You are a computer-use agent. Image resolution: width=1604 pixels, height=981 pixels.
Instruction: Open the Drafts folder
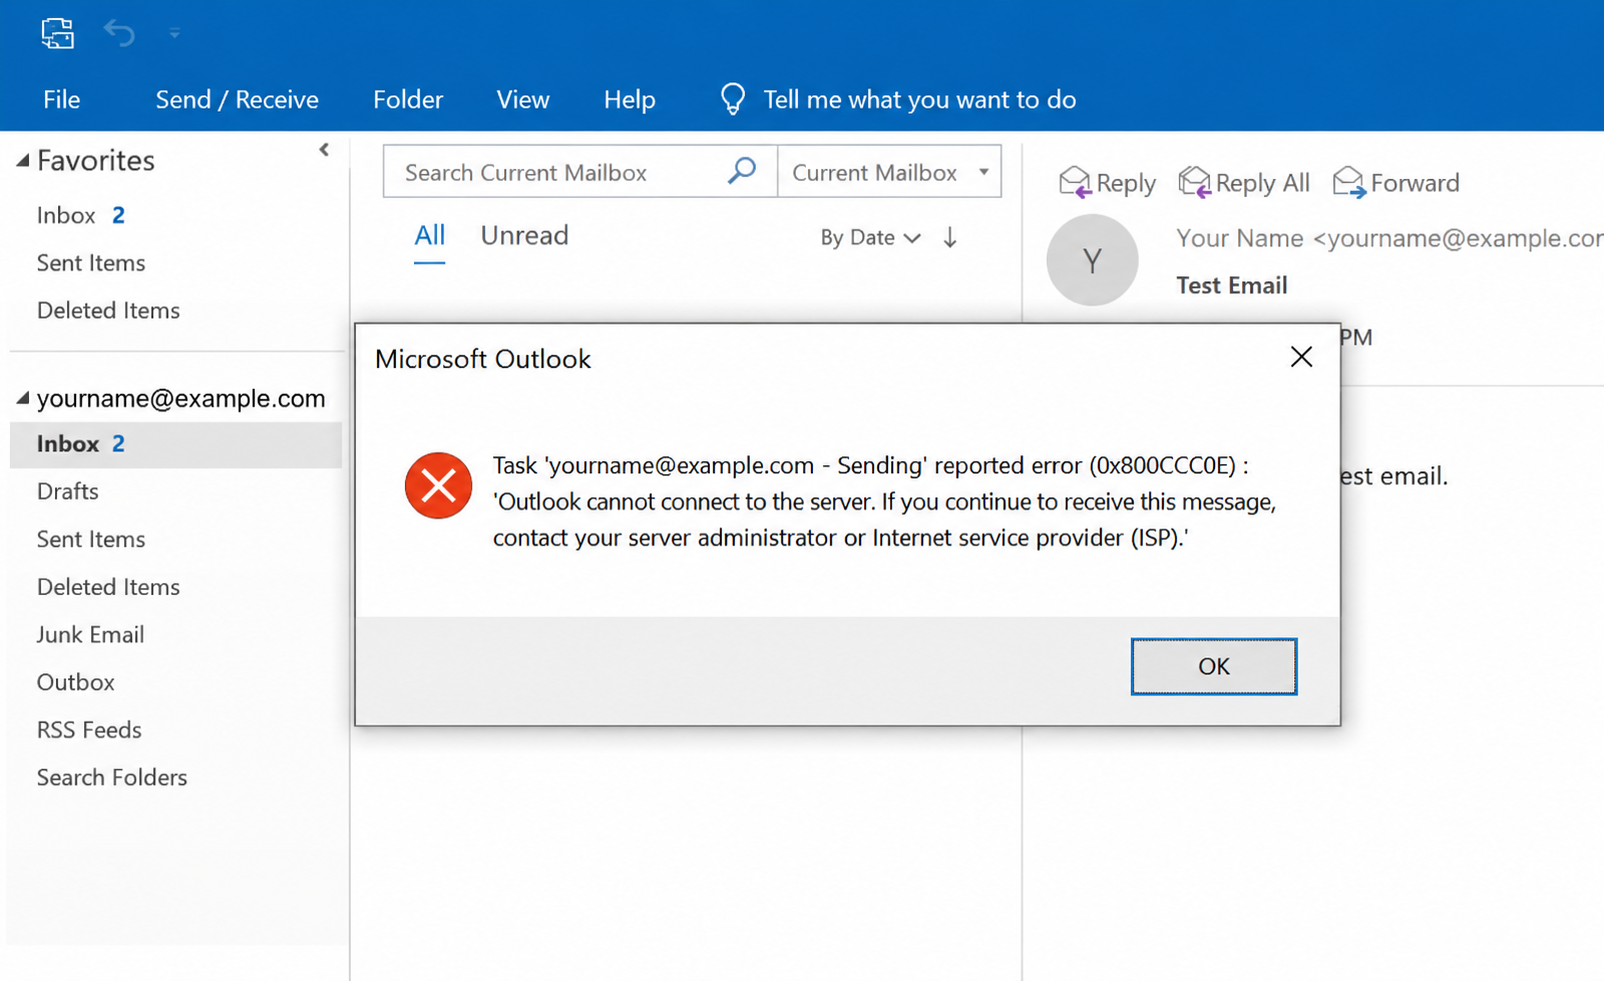[68, 491]
